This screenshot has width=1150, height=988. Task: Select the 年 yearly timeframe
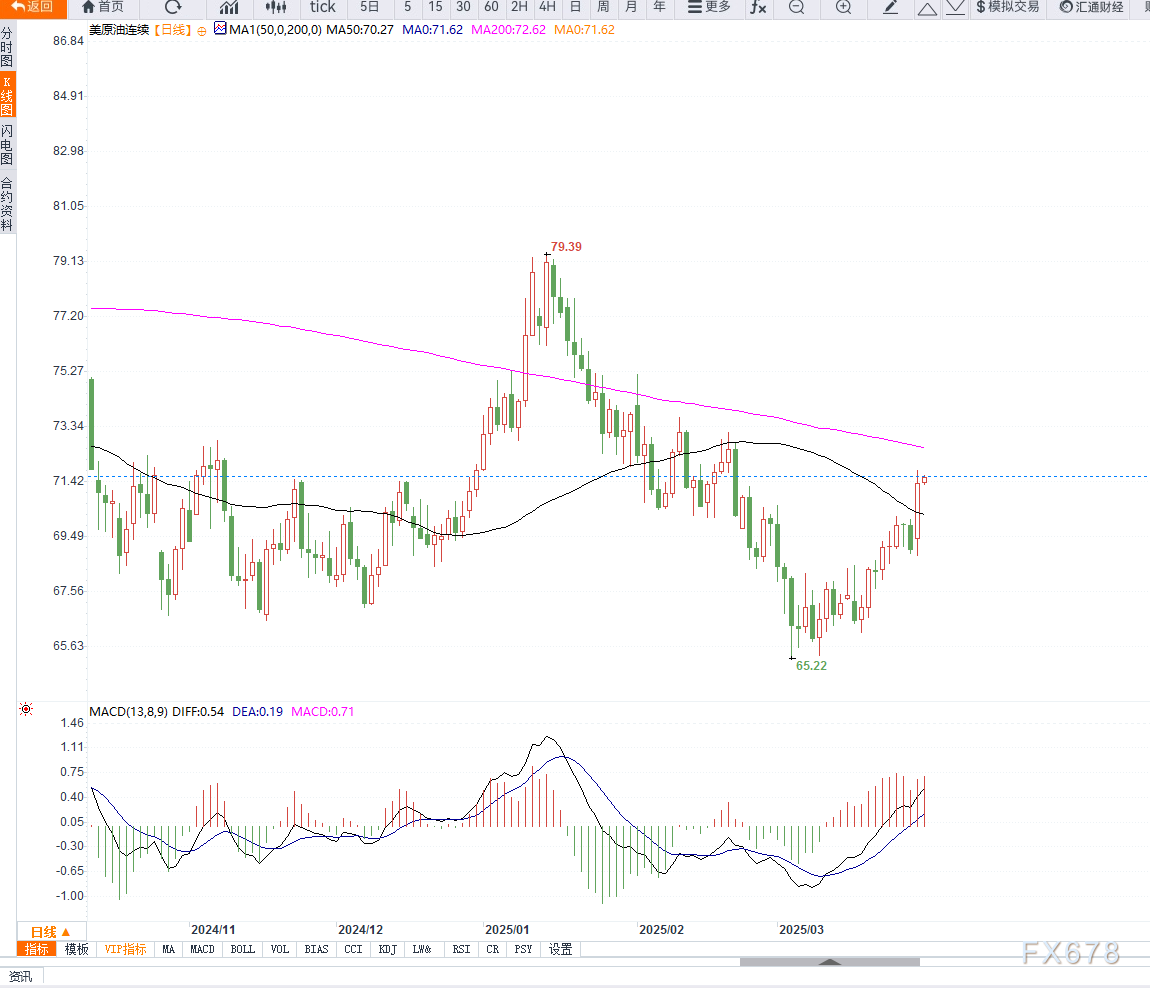[659, 7]
